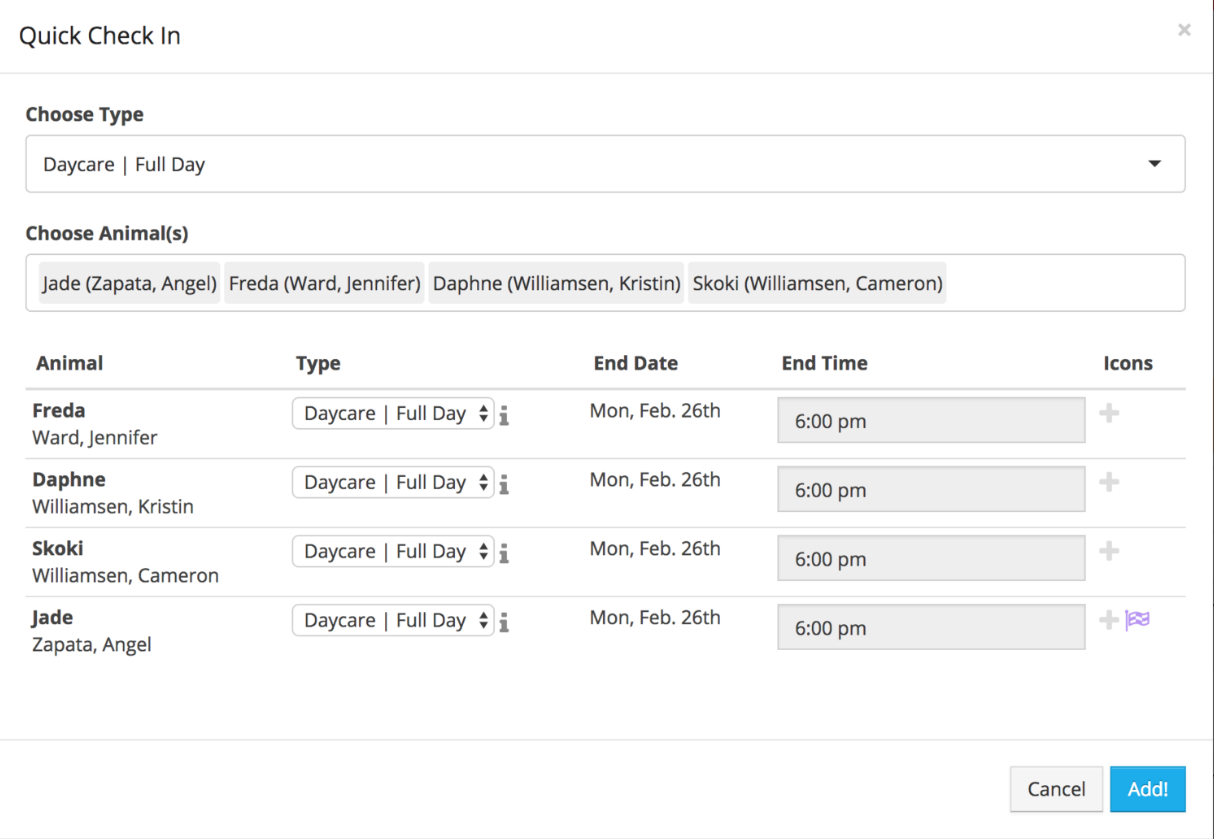Click the info icon beside Freda's type

pos(504,416)
